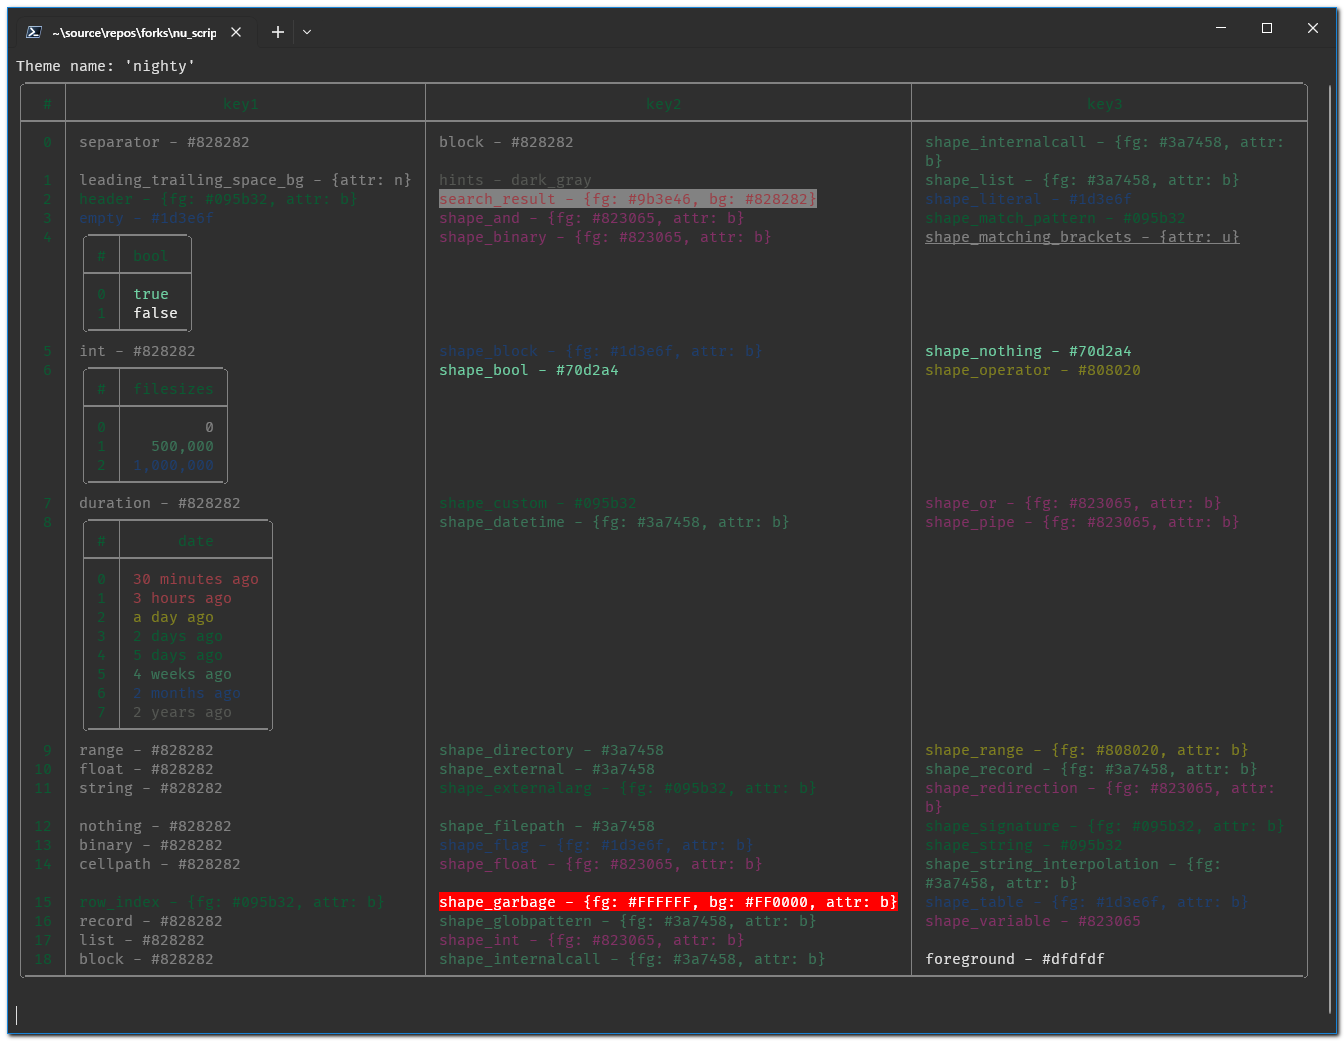Click the 'binary - #828282' entry
Image resolution: width=1344 pixels, height=1041 pixels.
tap(151, 845)
